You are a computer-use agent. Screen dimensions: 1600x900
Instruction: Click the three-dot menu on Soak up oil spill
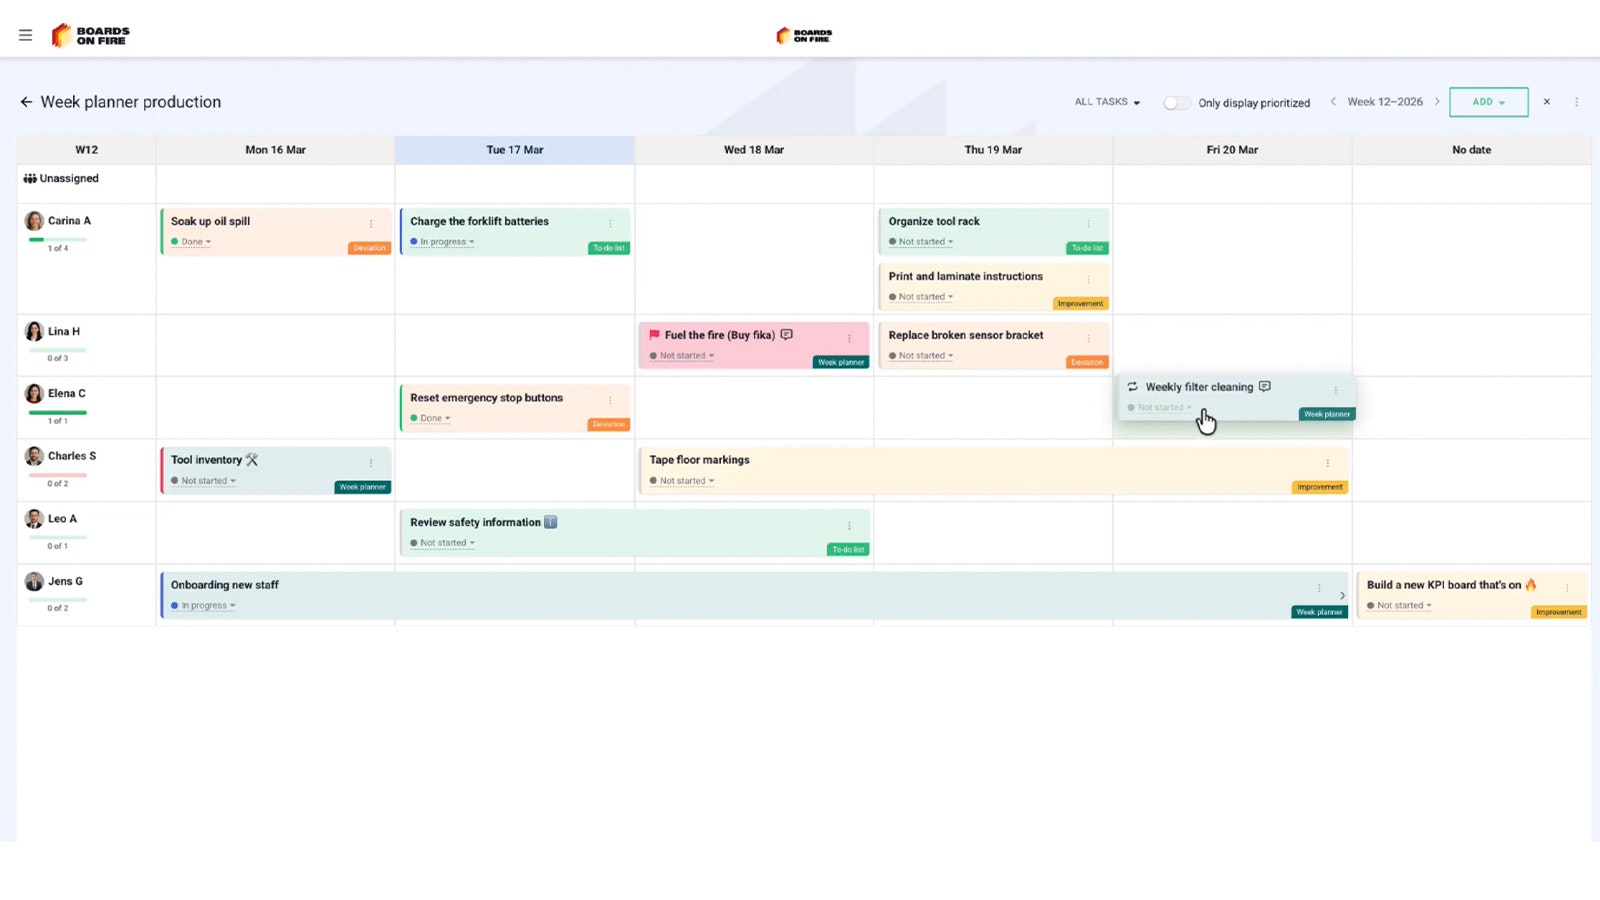(371, 224)
